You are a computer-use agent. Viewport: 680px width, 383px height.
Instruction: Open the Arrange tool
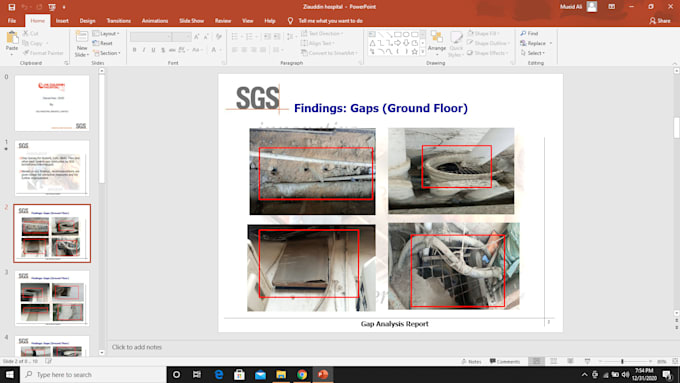pos(437,44)
